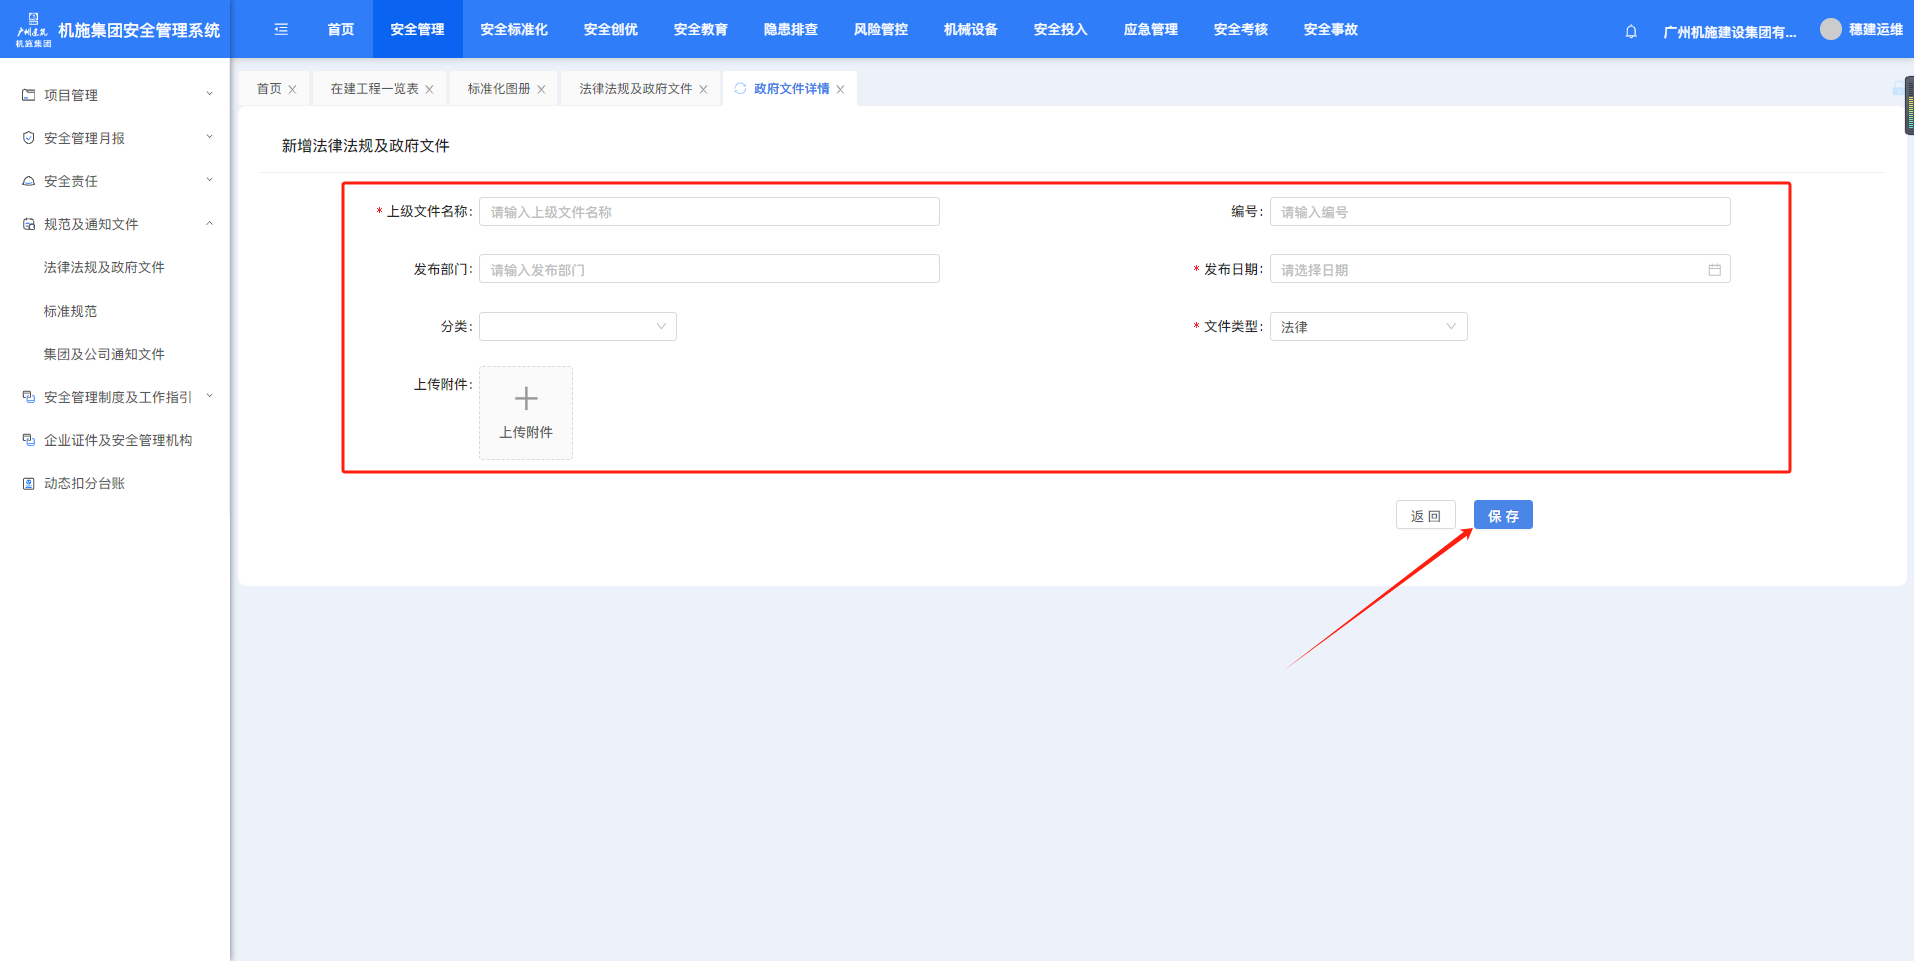Switch to the 首页 page tab
Image resolution: width=1914 pixels, height=961 pixels.
point(269,89)
